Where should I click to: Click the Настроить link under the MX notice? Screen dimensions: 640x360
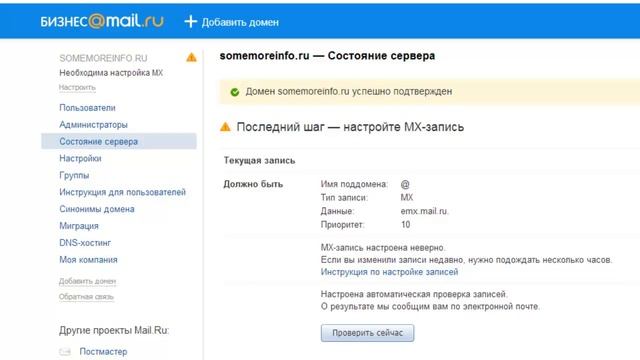pyautogui.click(x=77, y=88)
